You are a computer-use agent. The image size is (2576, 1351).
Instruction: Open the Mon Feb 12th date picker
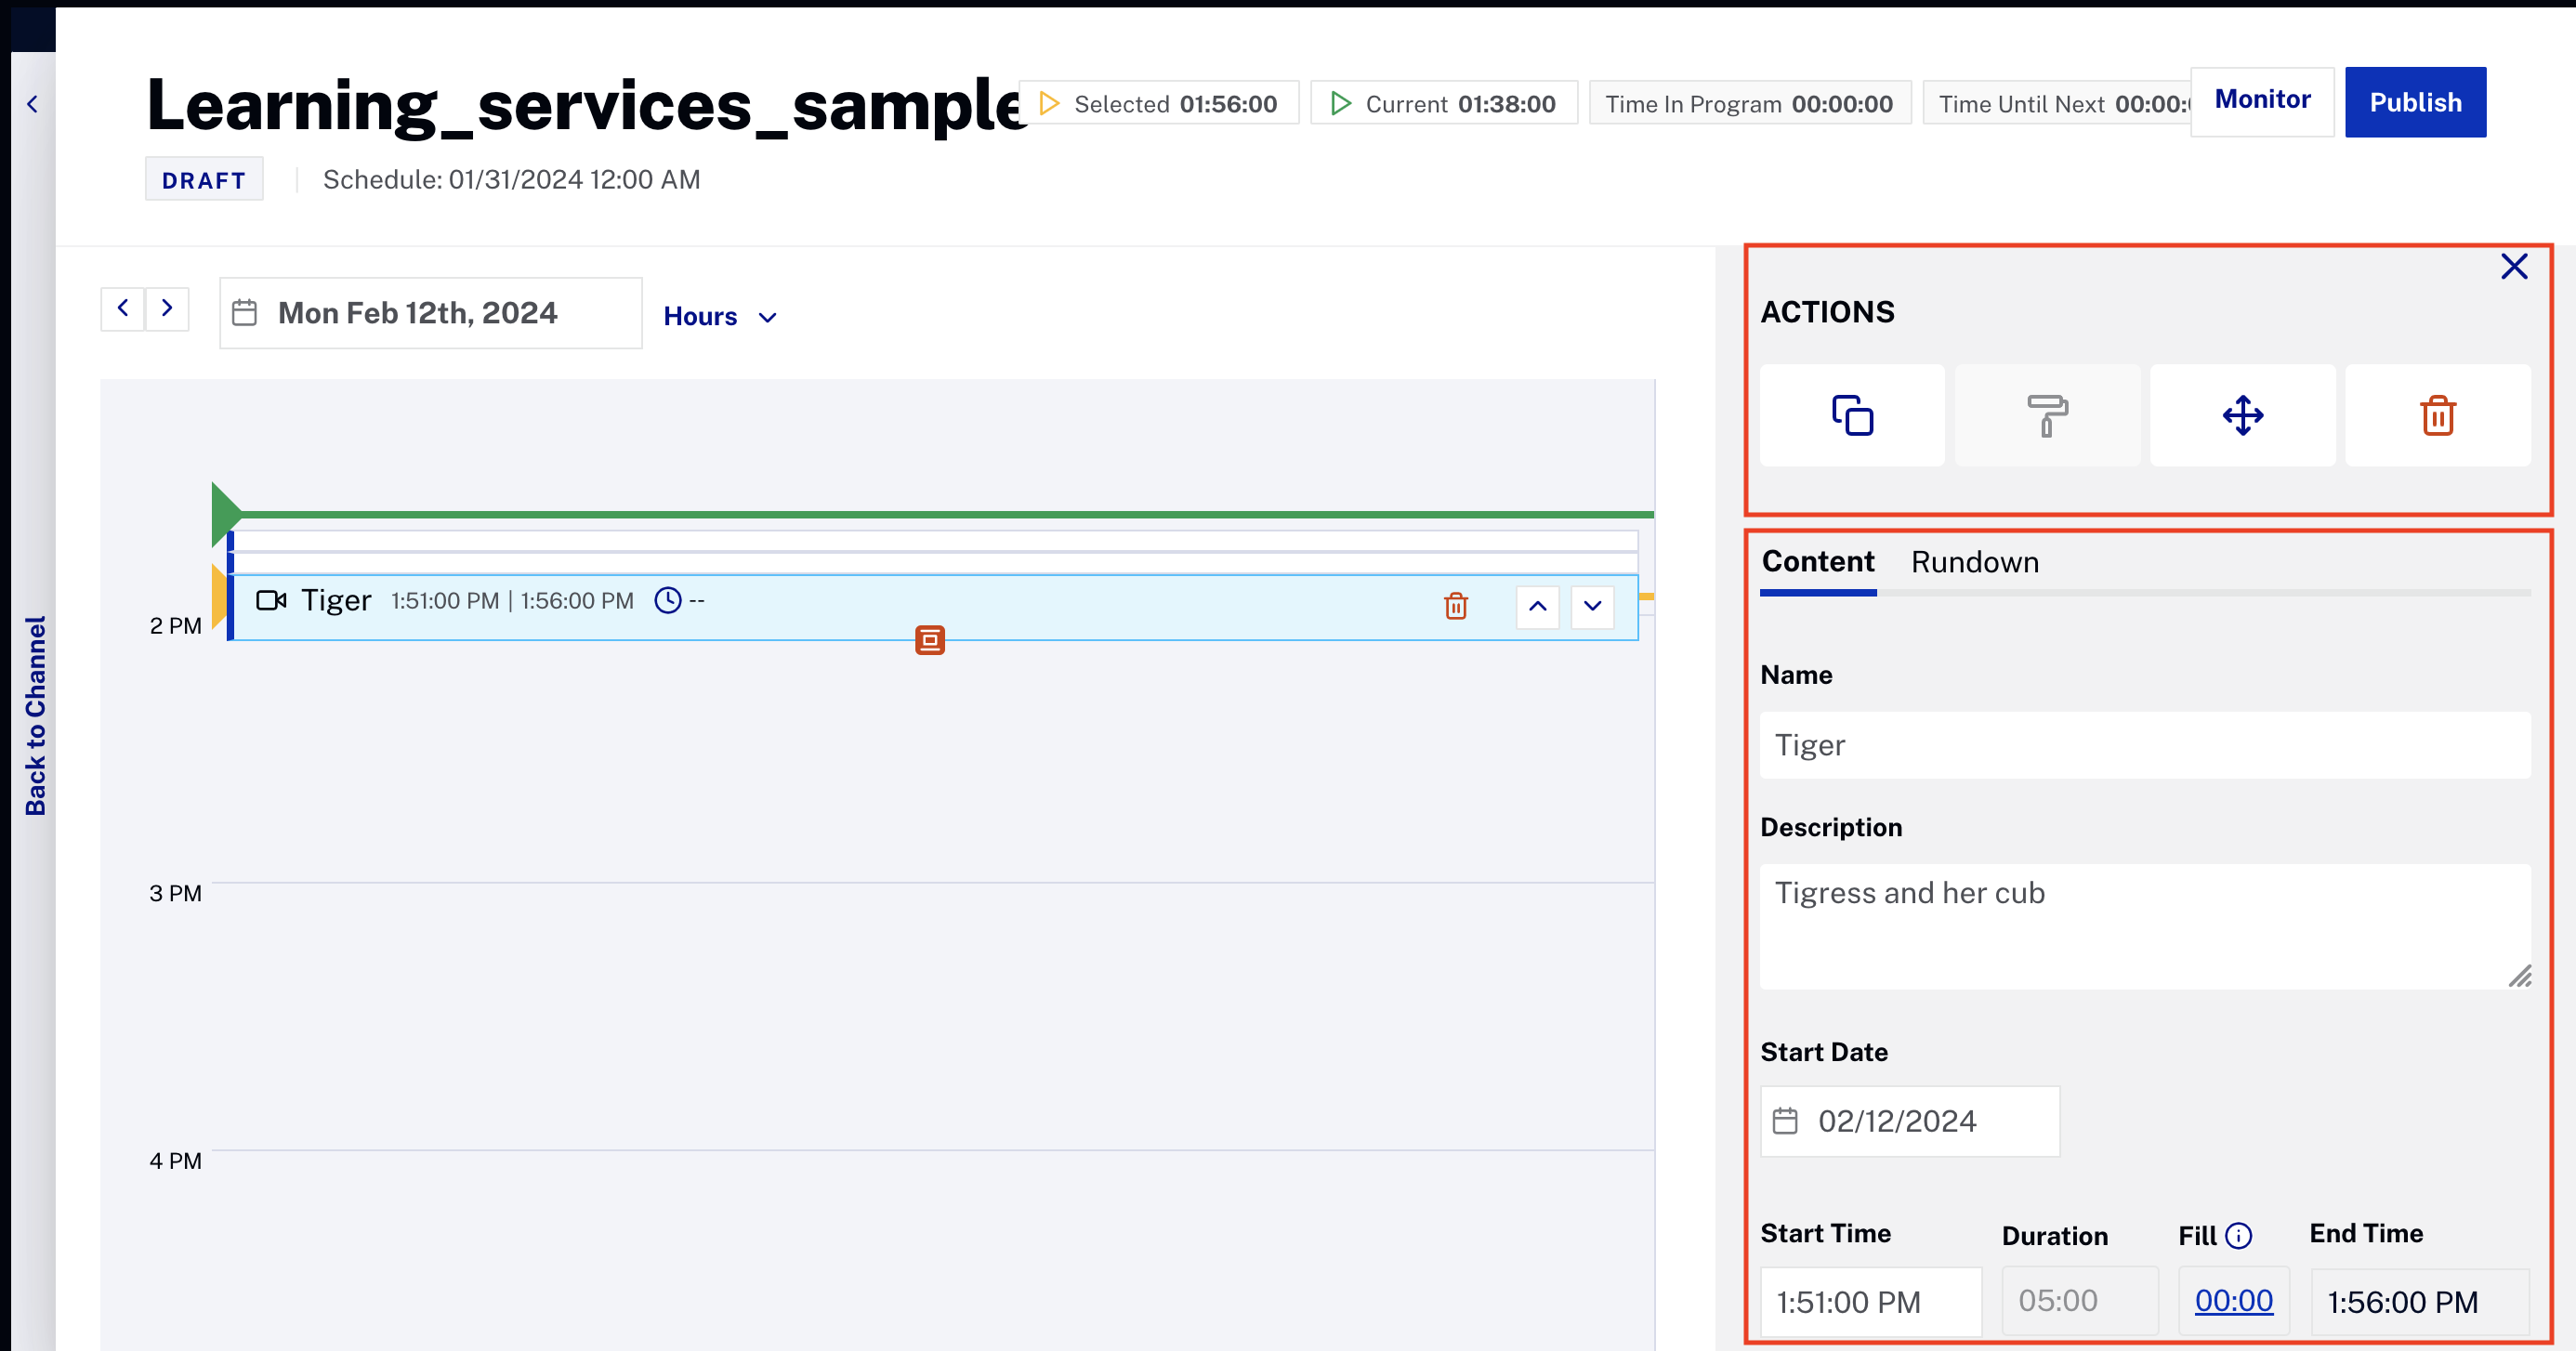pyautogui.click(x=430, y=313)
